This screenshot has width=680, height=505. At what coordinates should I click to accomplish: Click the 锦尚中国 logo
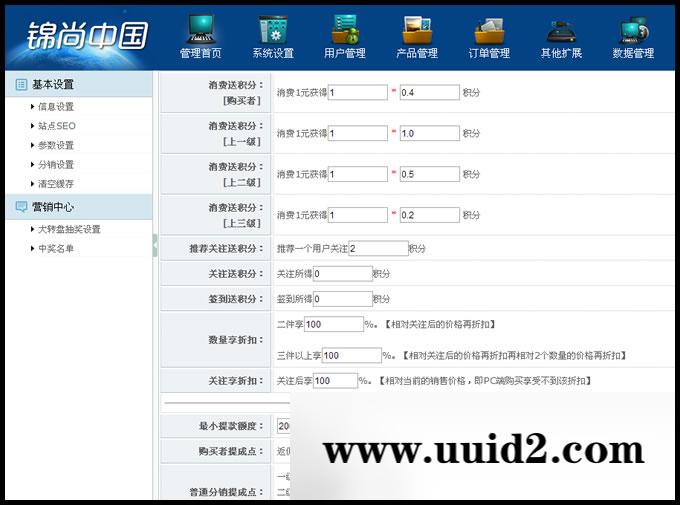tap(88, 36)
